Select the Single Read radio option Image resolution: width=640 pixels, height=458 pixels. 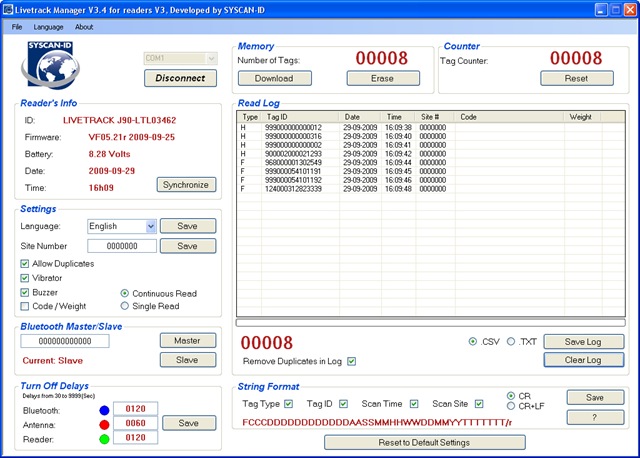(x=124, y=306)
